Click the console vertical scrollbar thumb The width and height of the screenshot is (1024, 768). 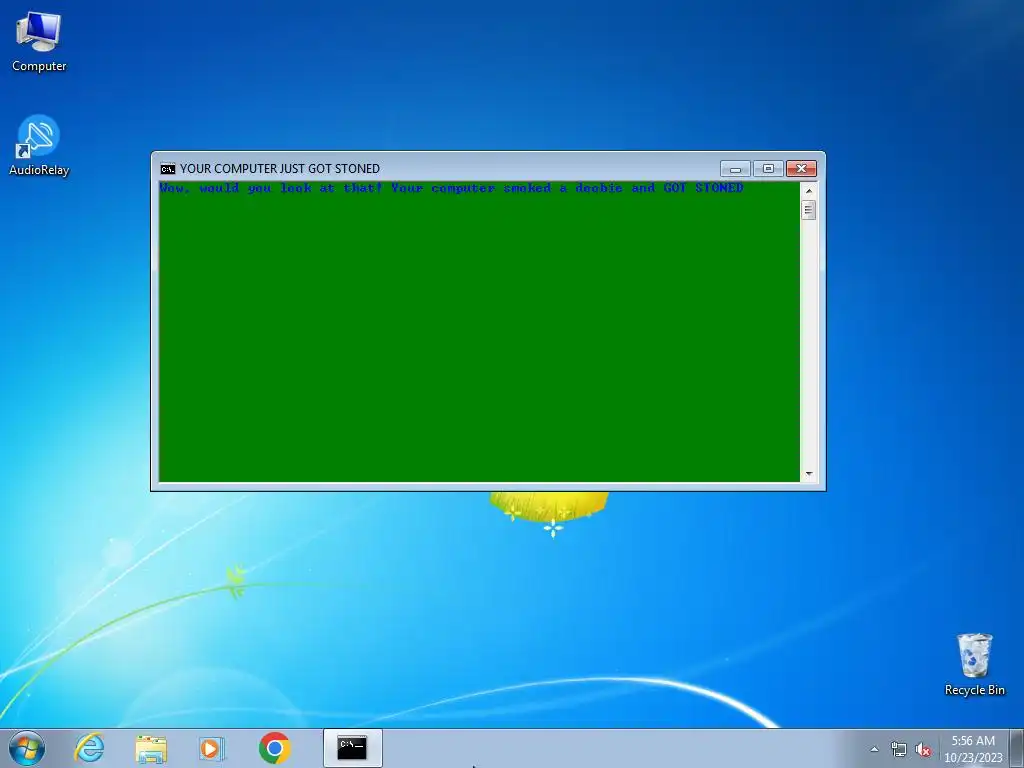pos(808,210)
